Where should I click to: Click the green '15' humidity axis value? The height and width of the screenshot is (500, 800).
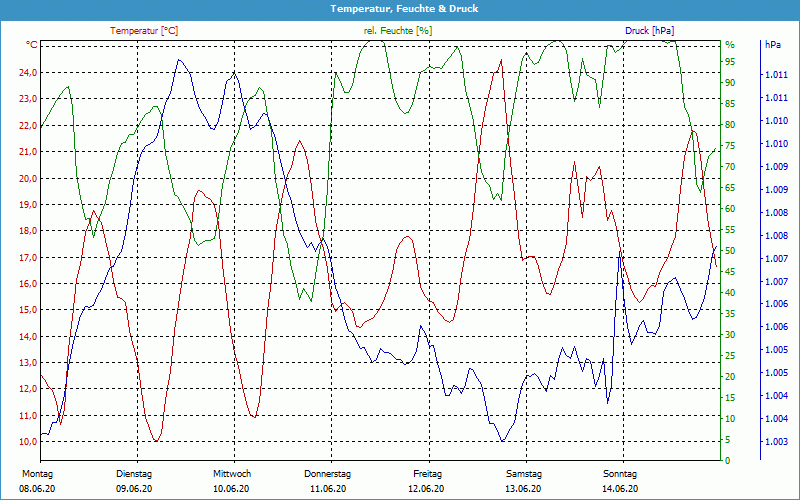pos(730,397)
